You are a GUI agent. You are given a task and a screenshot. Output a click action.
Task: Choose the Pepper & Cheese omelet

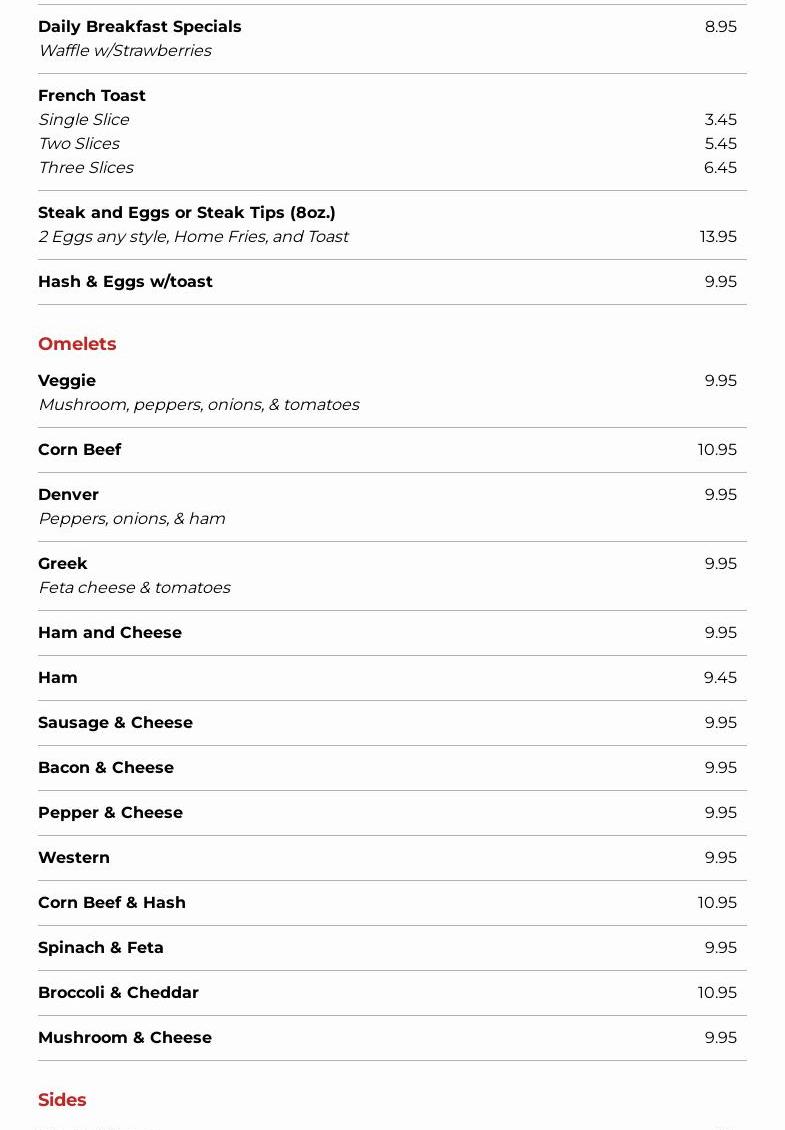click(110, 813)
